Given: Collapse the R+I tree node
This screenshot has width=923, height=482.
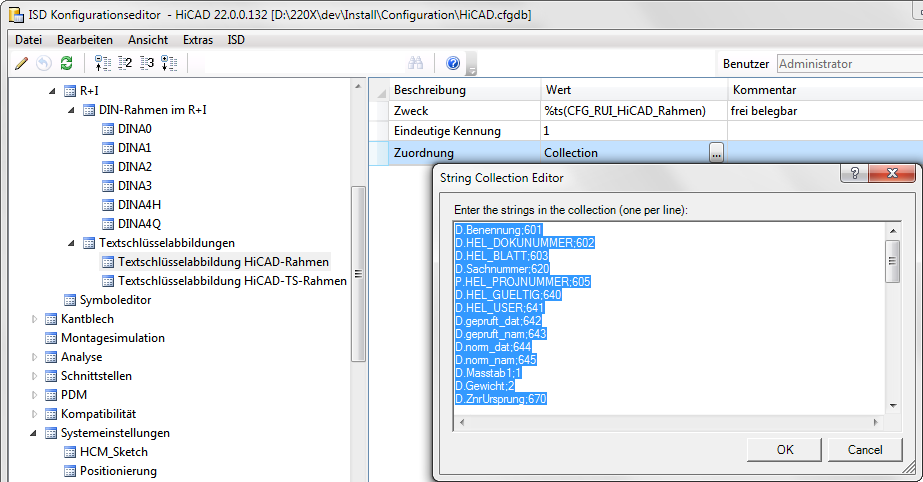Looking at the screenshot, I should pos(52,91).
